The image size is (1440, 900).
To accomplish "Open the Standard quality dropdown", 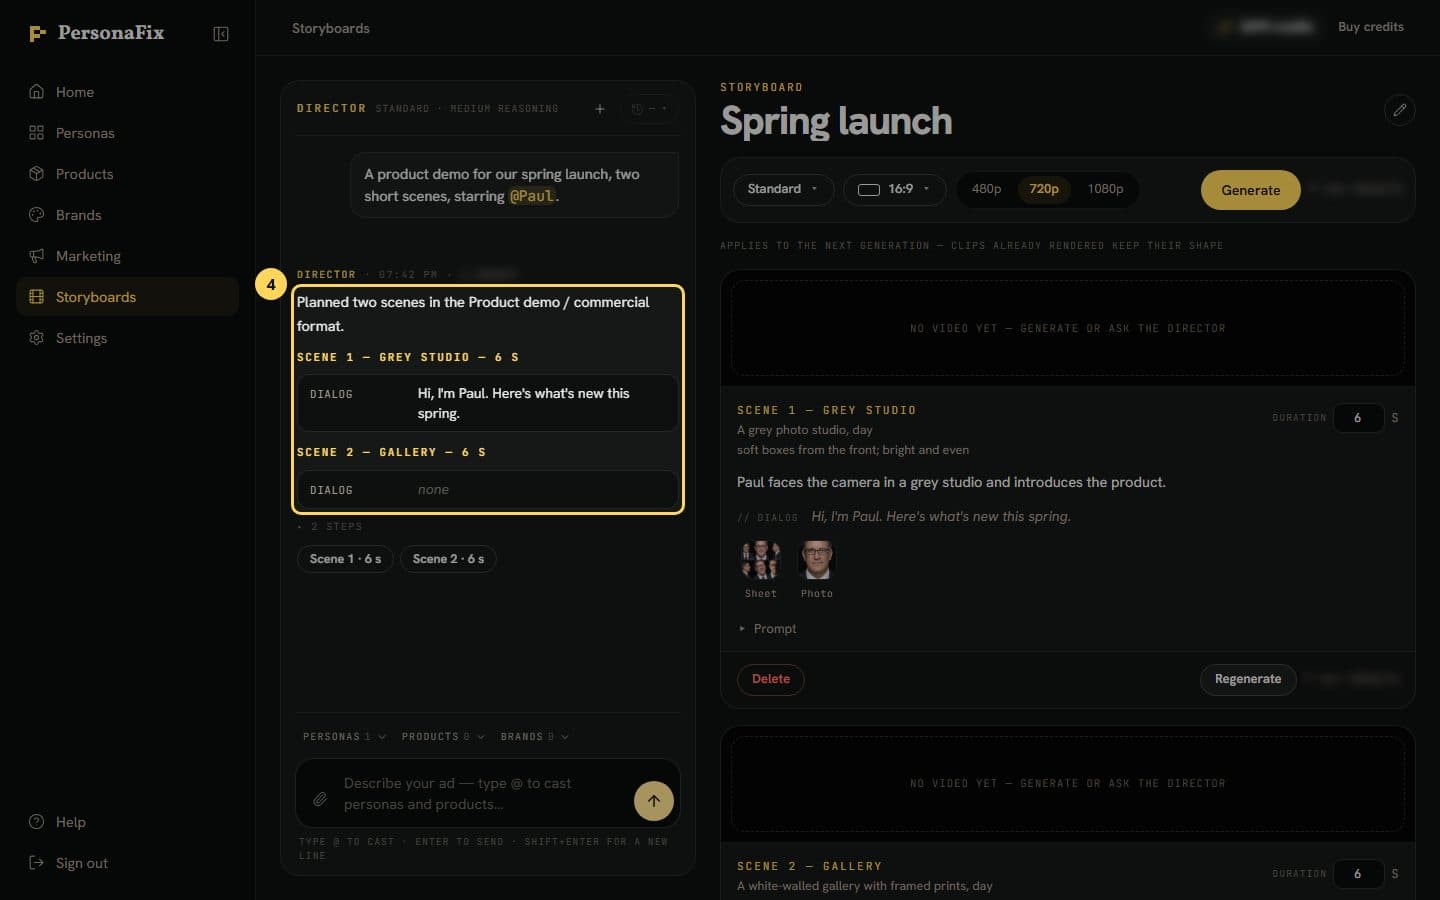I will (783, 189).
